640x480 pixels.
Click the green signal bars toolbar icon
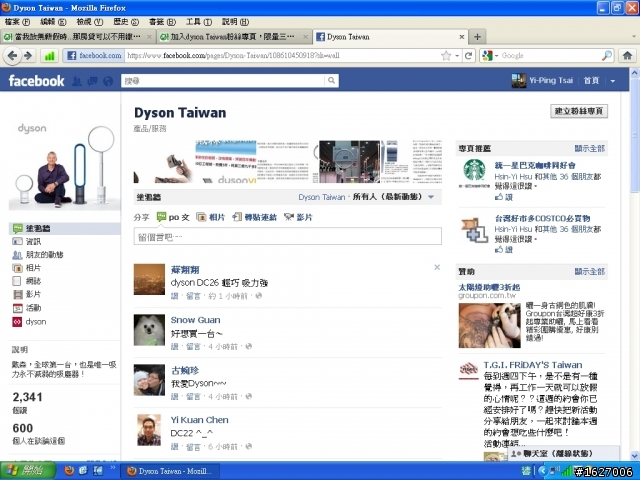[x=49, y=56]
